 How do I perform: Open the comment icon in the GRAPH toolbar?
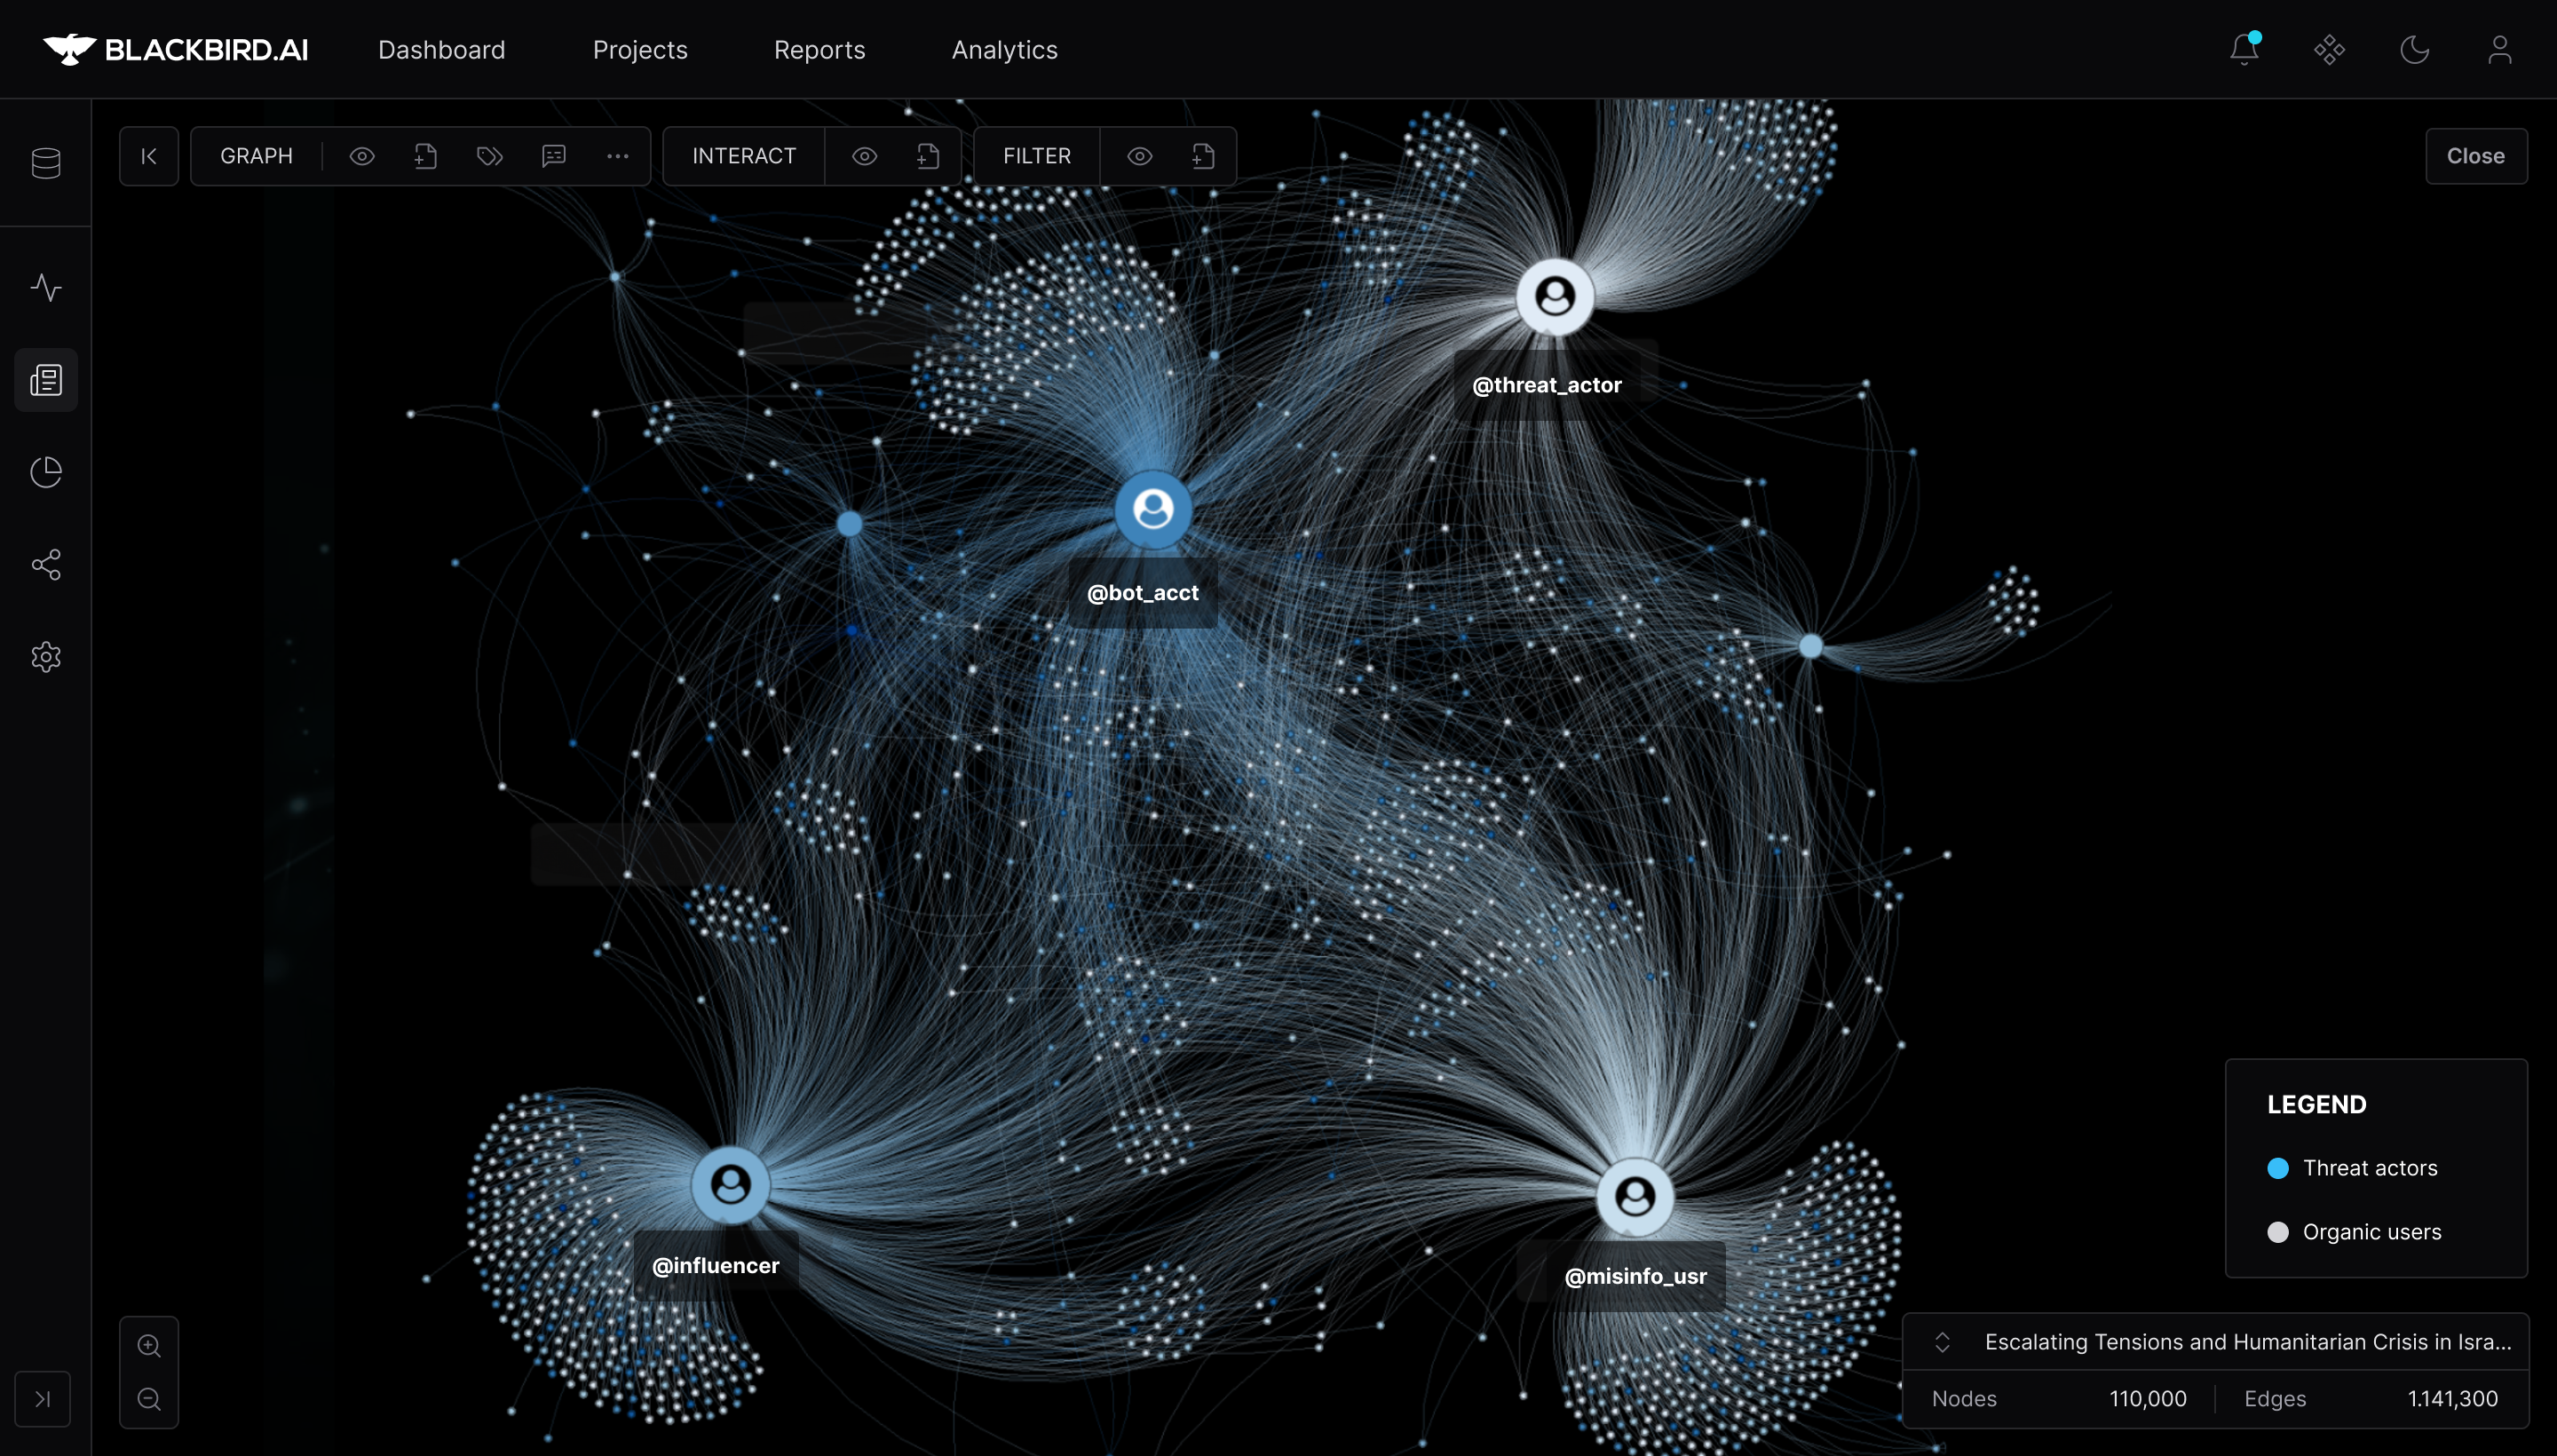coord(554,156)
